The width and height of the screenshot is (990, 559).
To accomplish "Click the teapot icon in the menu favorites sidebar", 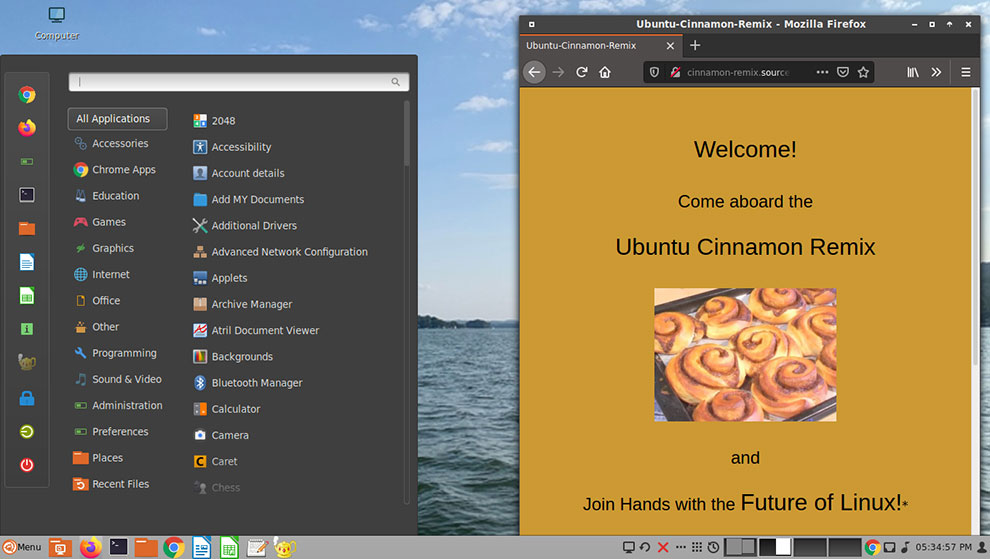I will click(27, 362).
